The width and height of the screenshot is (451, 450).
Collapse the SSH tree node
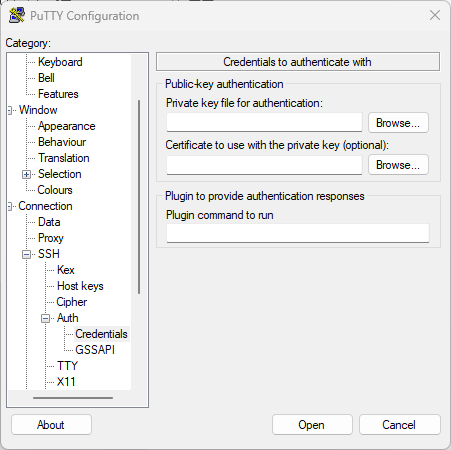click(x=26, y=254)
